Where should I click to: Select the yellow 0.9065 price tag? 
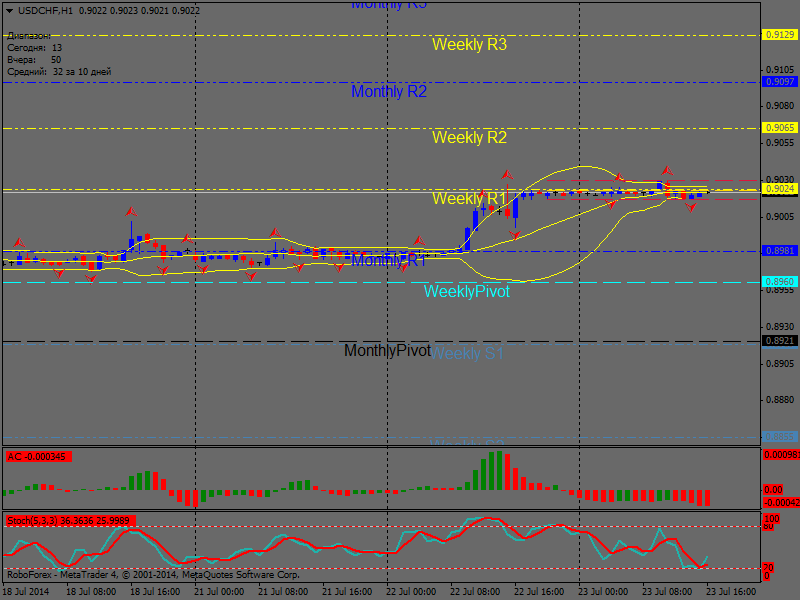point(779,128)
